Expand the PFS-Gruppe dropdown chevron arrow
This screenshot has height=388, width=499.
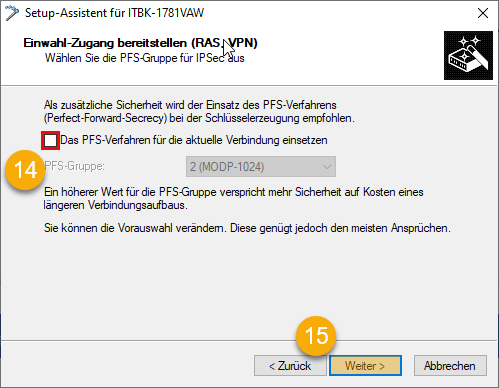(327, 166)
